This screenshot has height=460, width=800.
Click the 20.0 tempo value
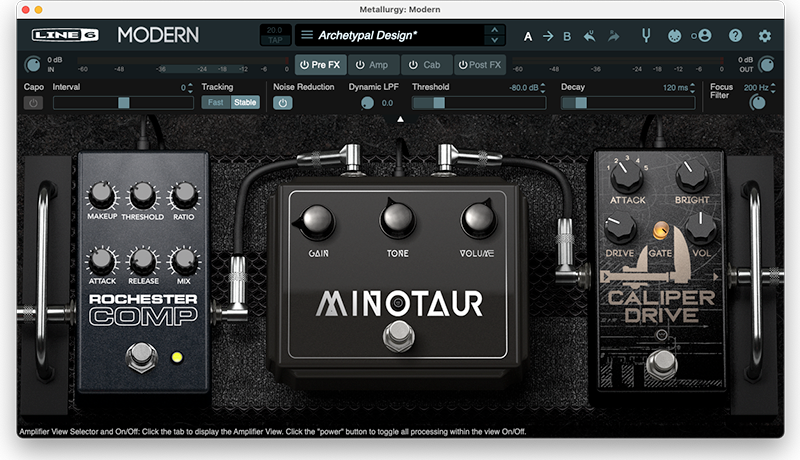[274, 30]
